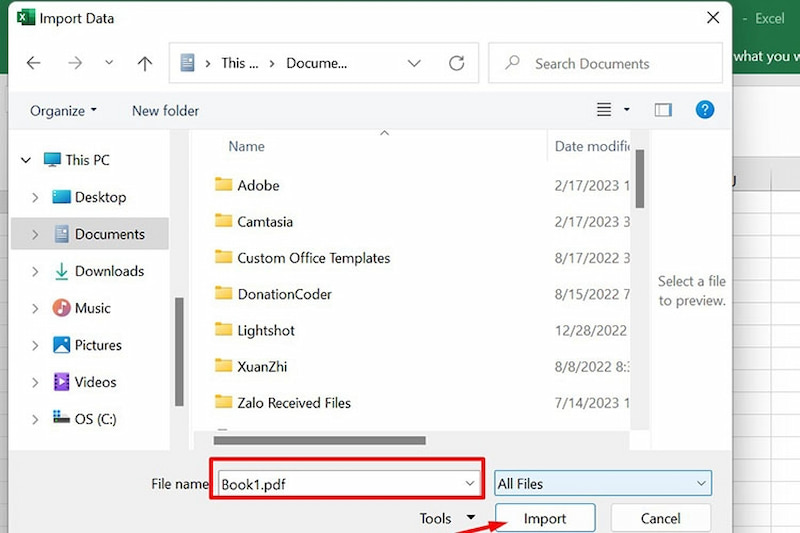Select 'Docume...' breadcrumb in address bar
Image resolution: width=800 pixels, height=533 pixels.
tap(316, 63)
